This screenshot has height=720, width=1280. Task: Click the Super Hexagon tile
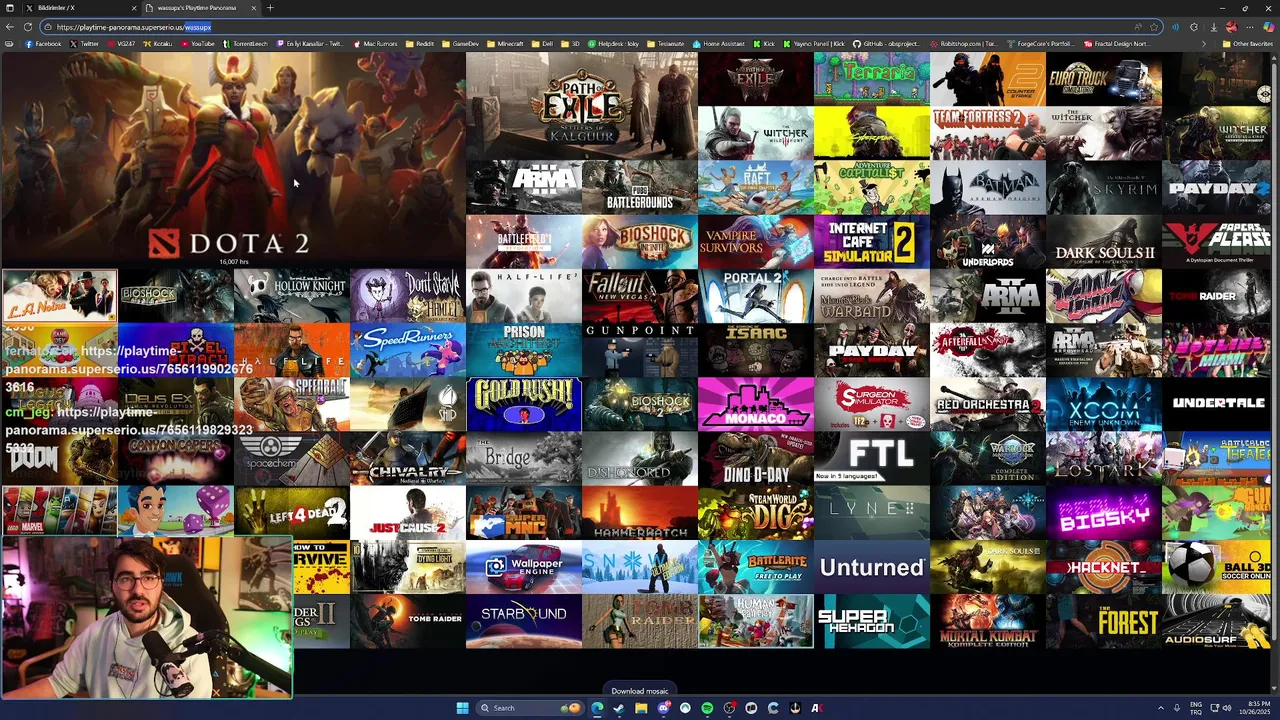point(872,620)
